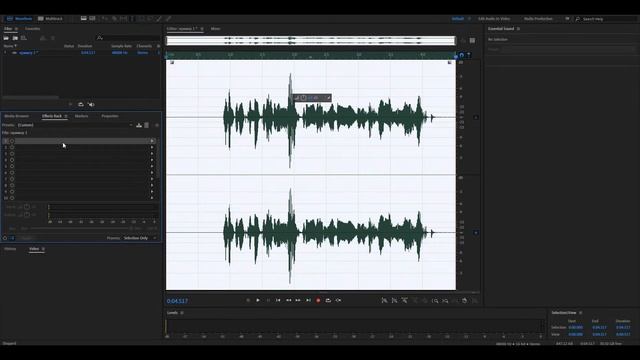Screen dimensions: 640x360
Task: Open effect menu arrow for slot 3
Action: (152, 154)
